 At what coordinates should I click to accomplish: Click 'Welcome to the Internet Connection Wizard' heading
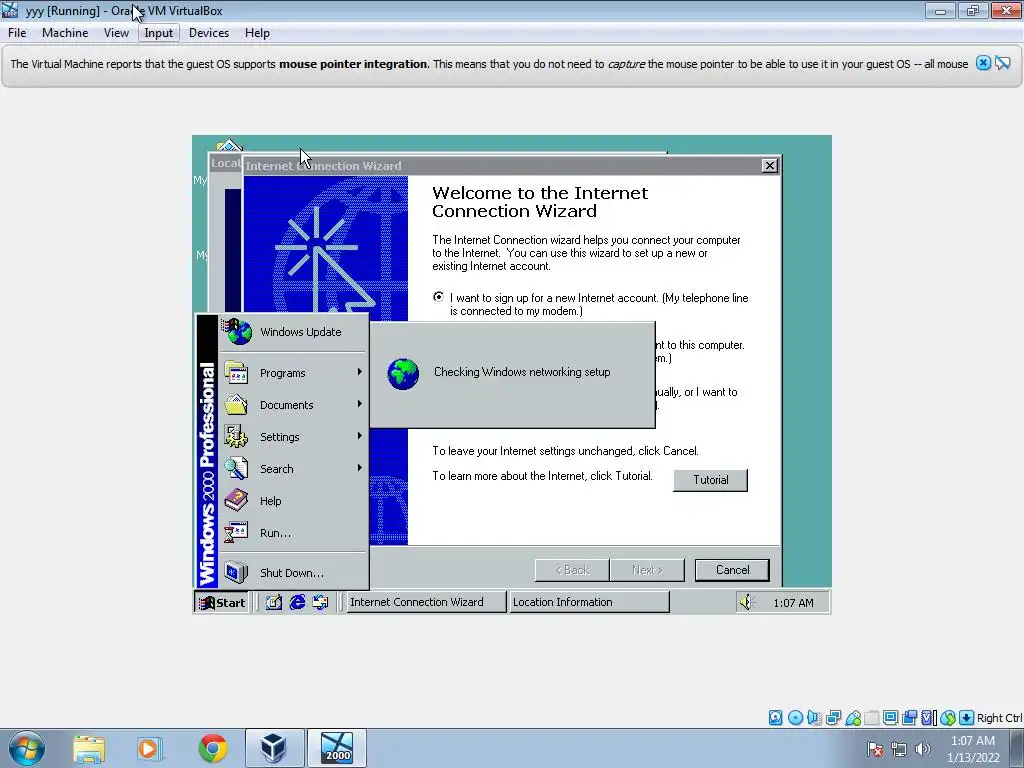click(x=540, y=202)
